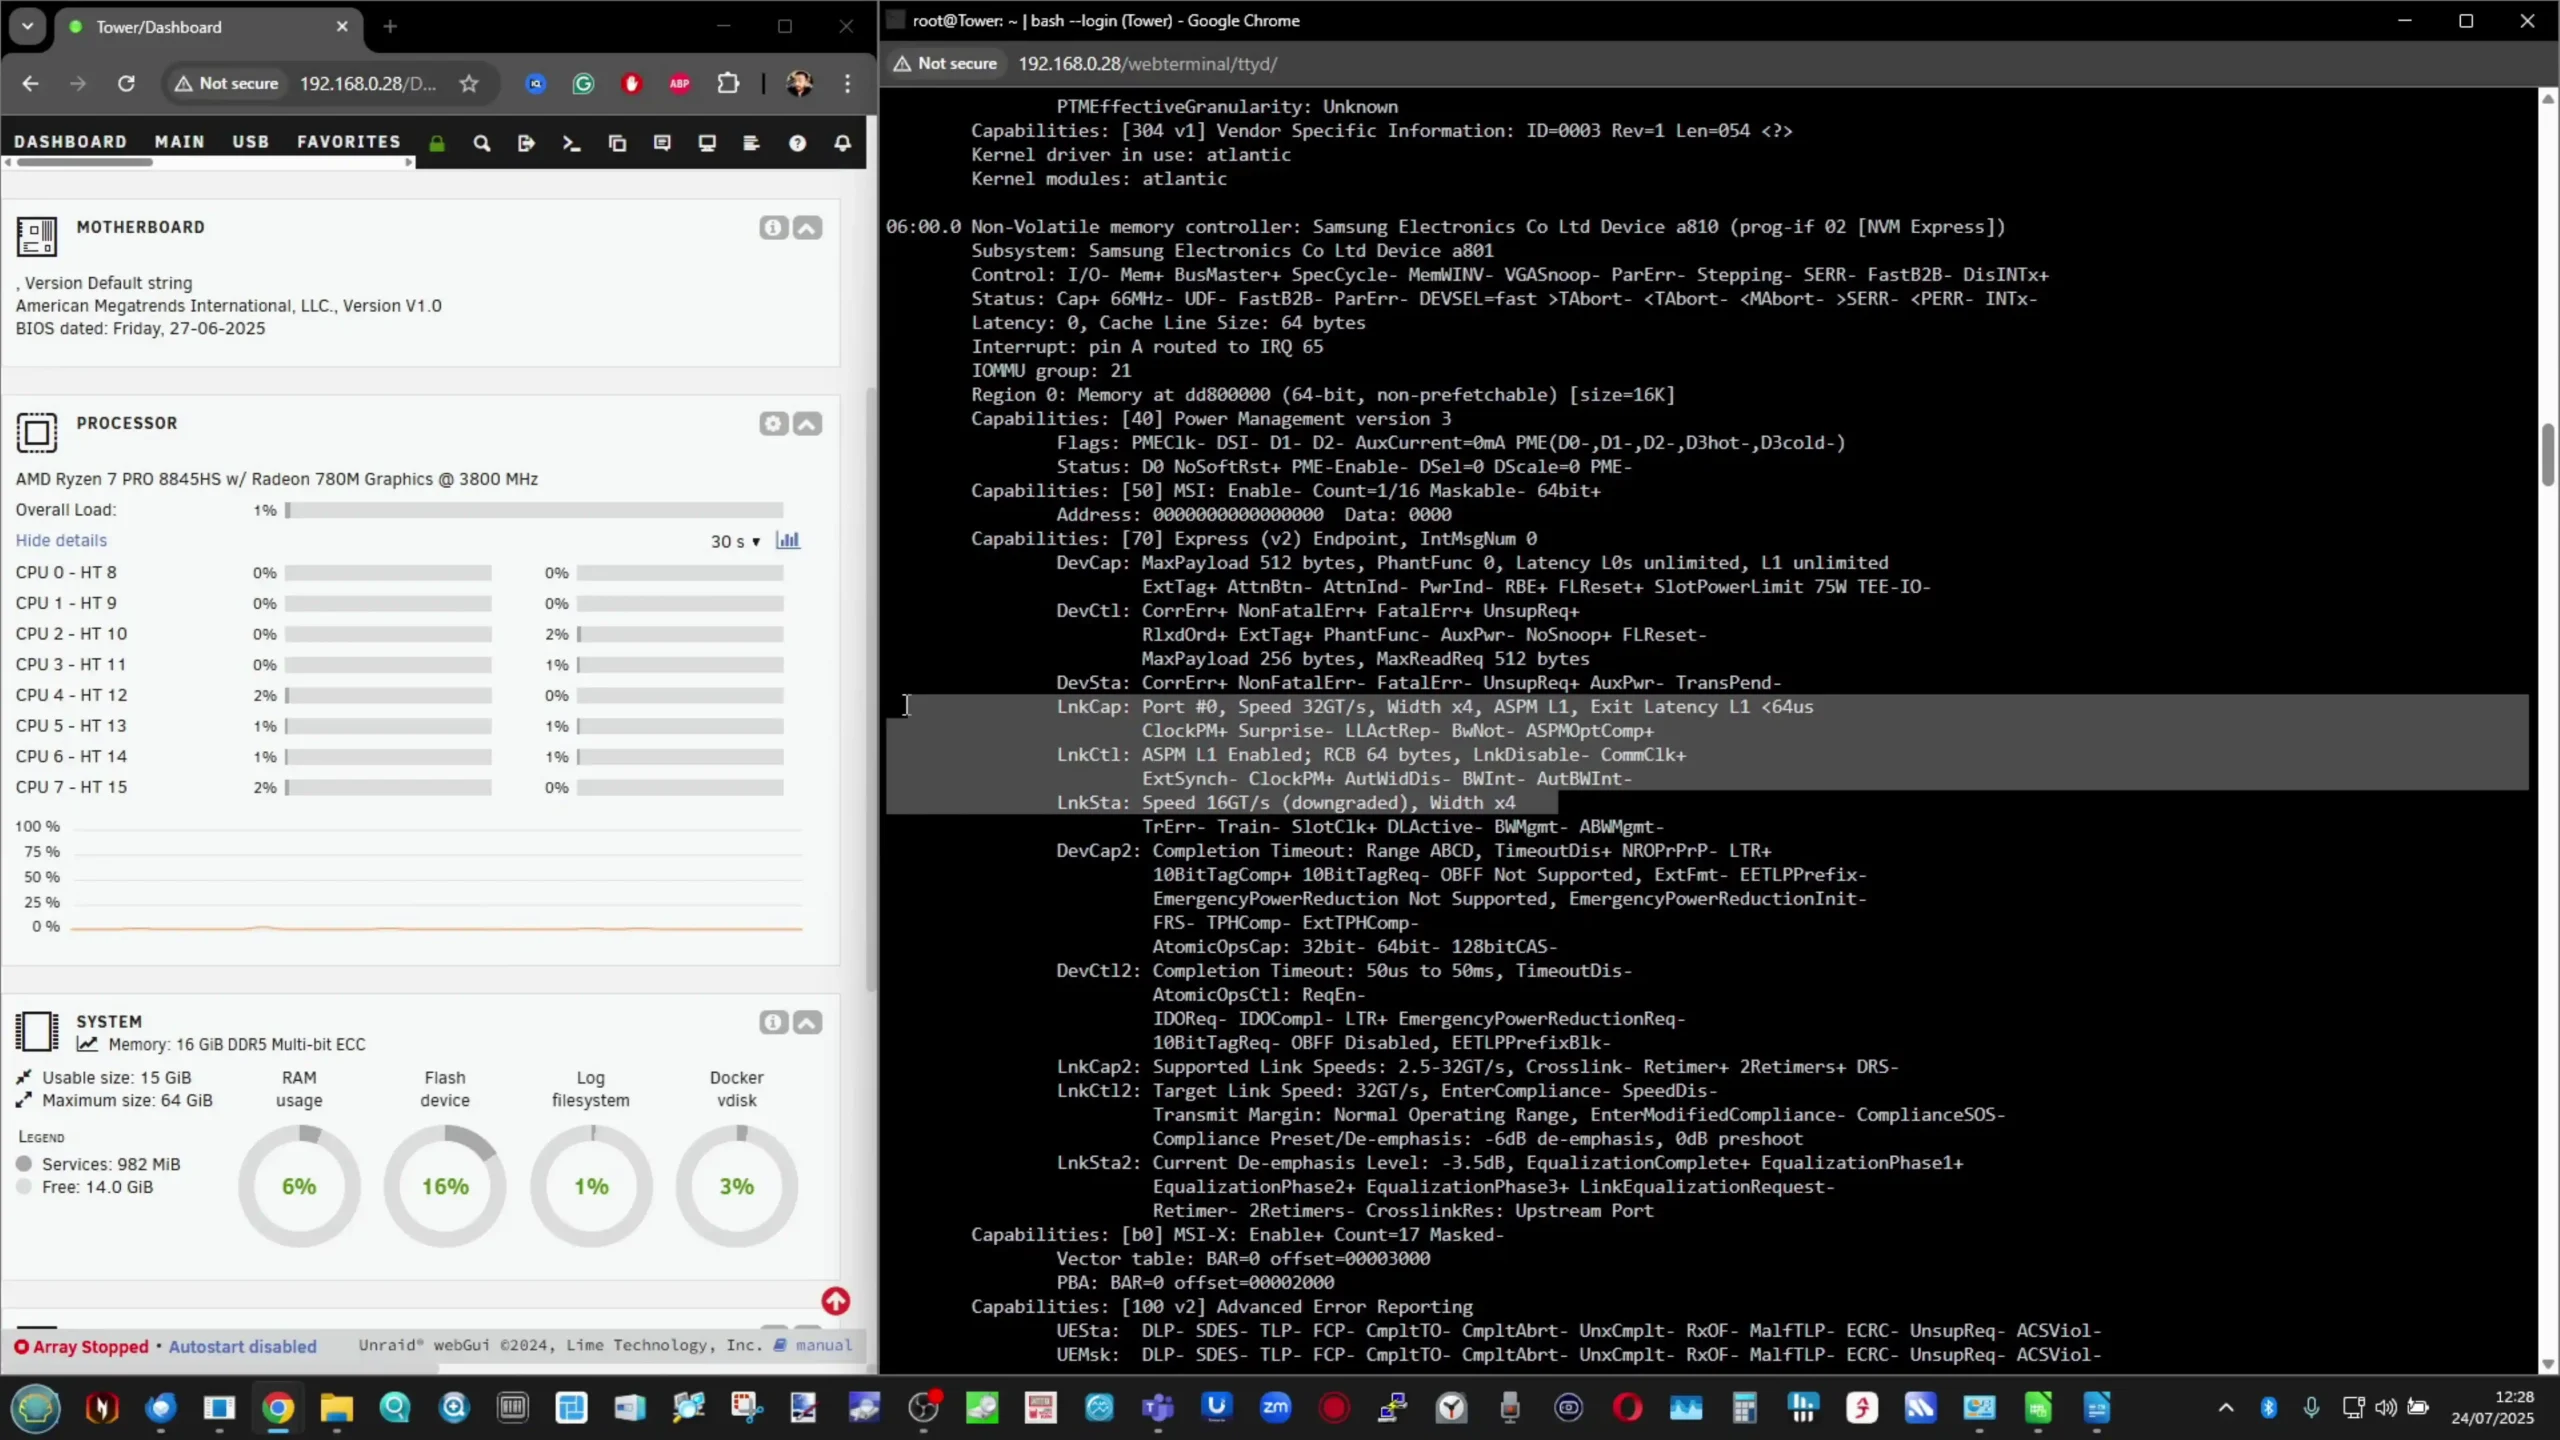Click the Memory chart icon in the System panel

click(87, 1044)
